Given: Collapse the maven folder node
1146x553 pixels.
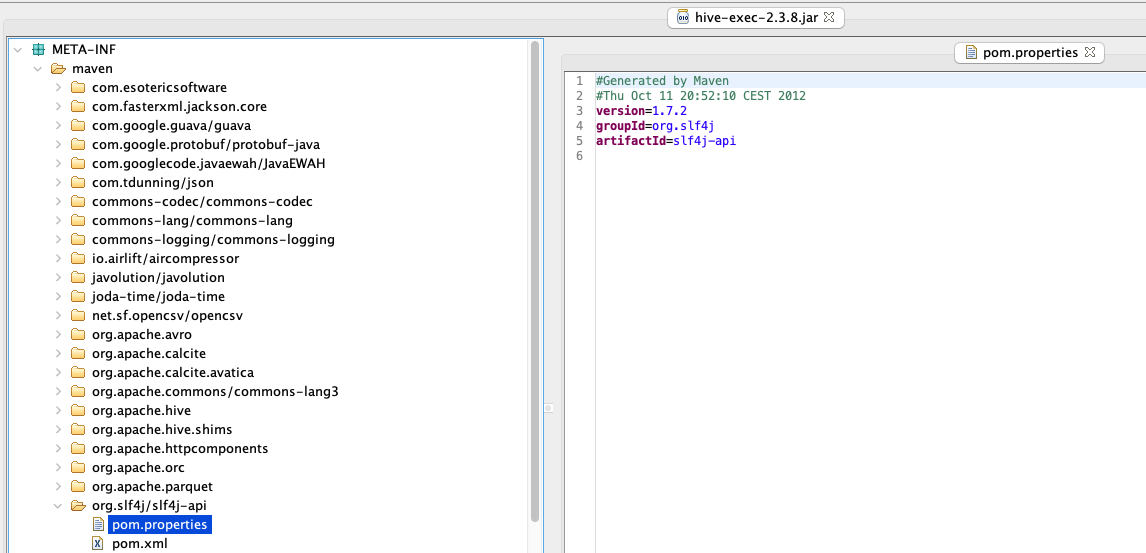Looking at the screenshot, I should click(x=38, y=69).
